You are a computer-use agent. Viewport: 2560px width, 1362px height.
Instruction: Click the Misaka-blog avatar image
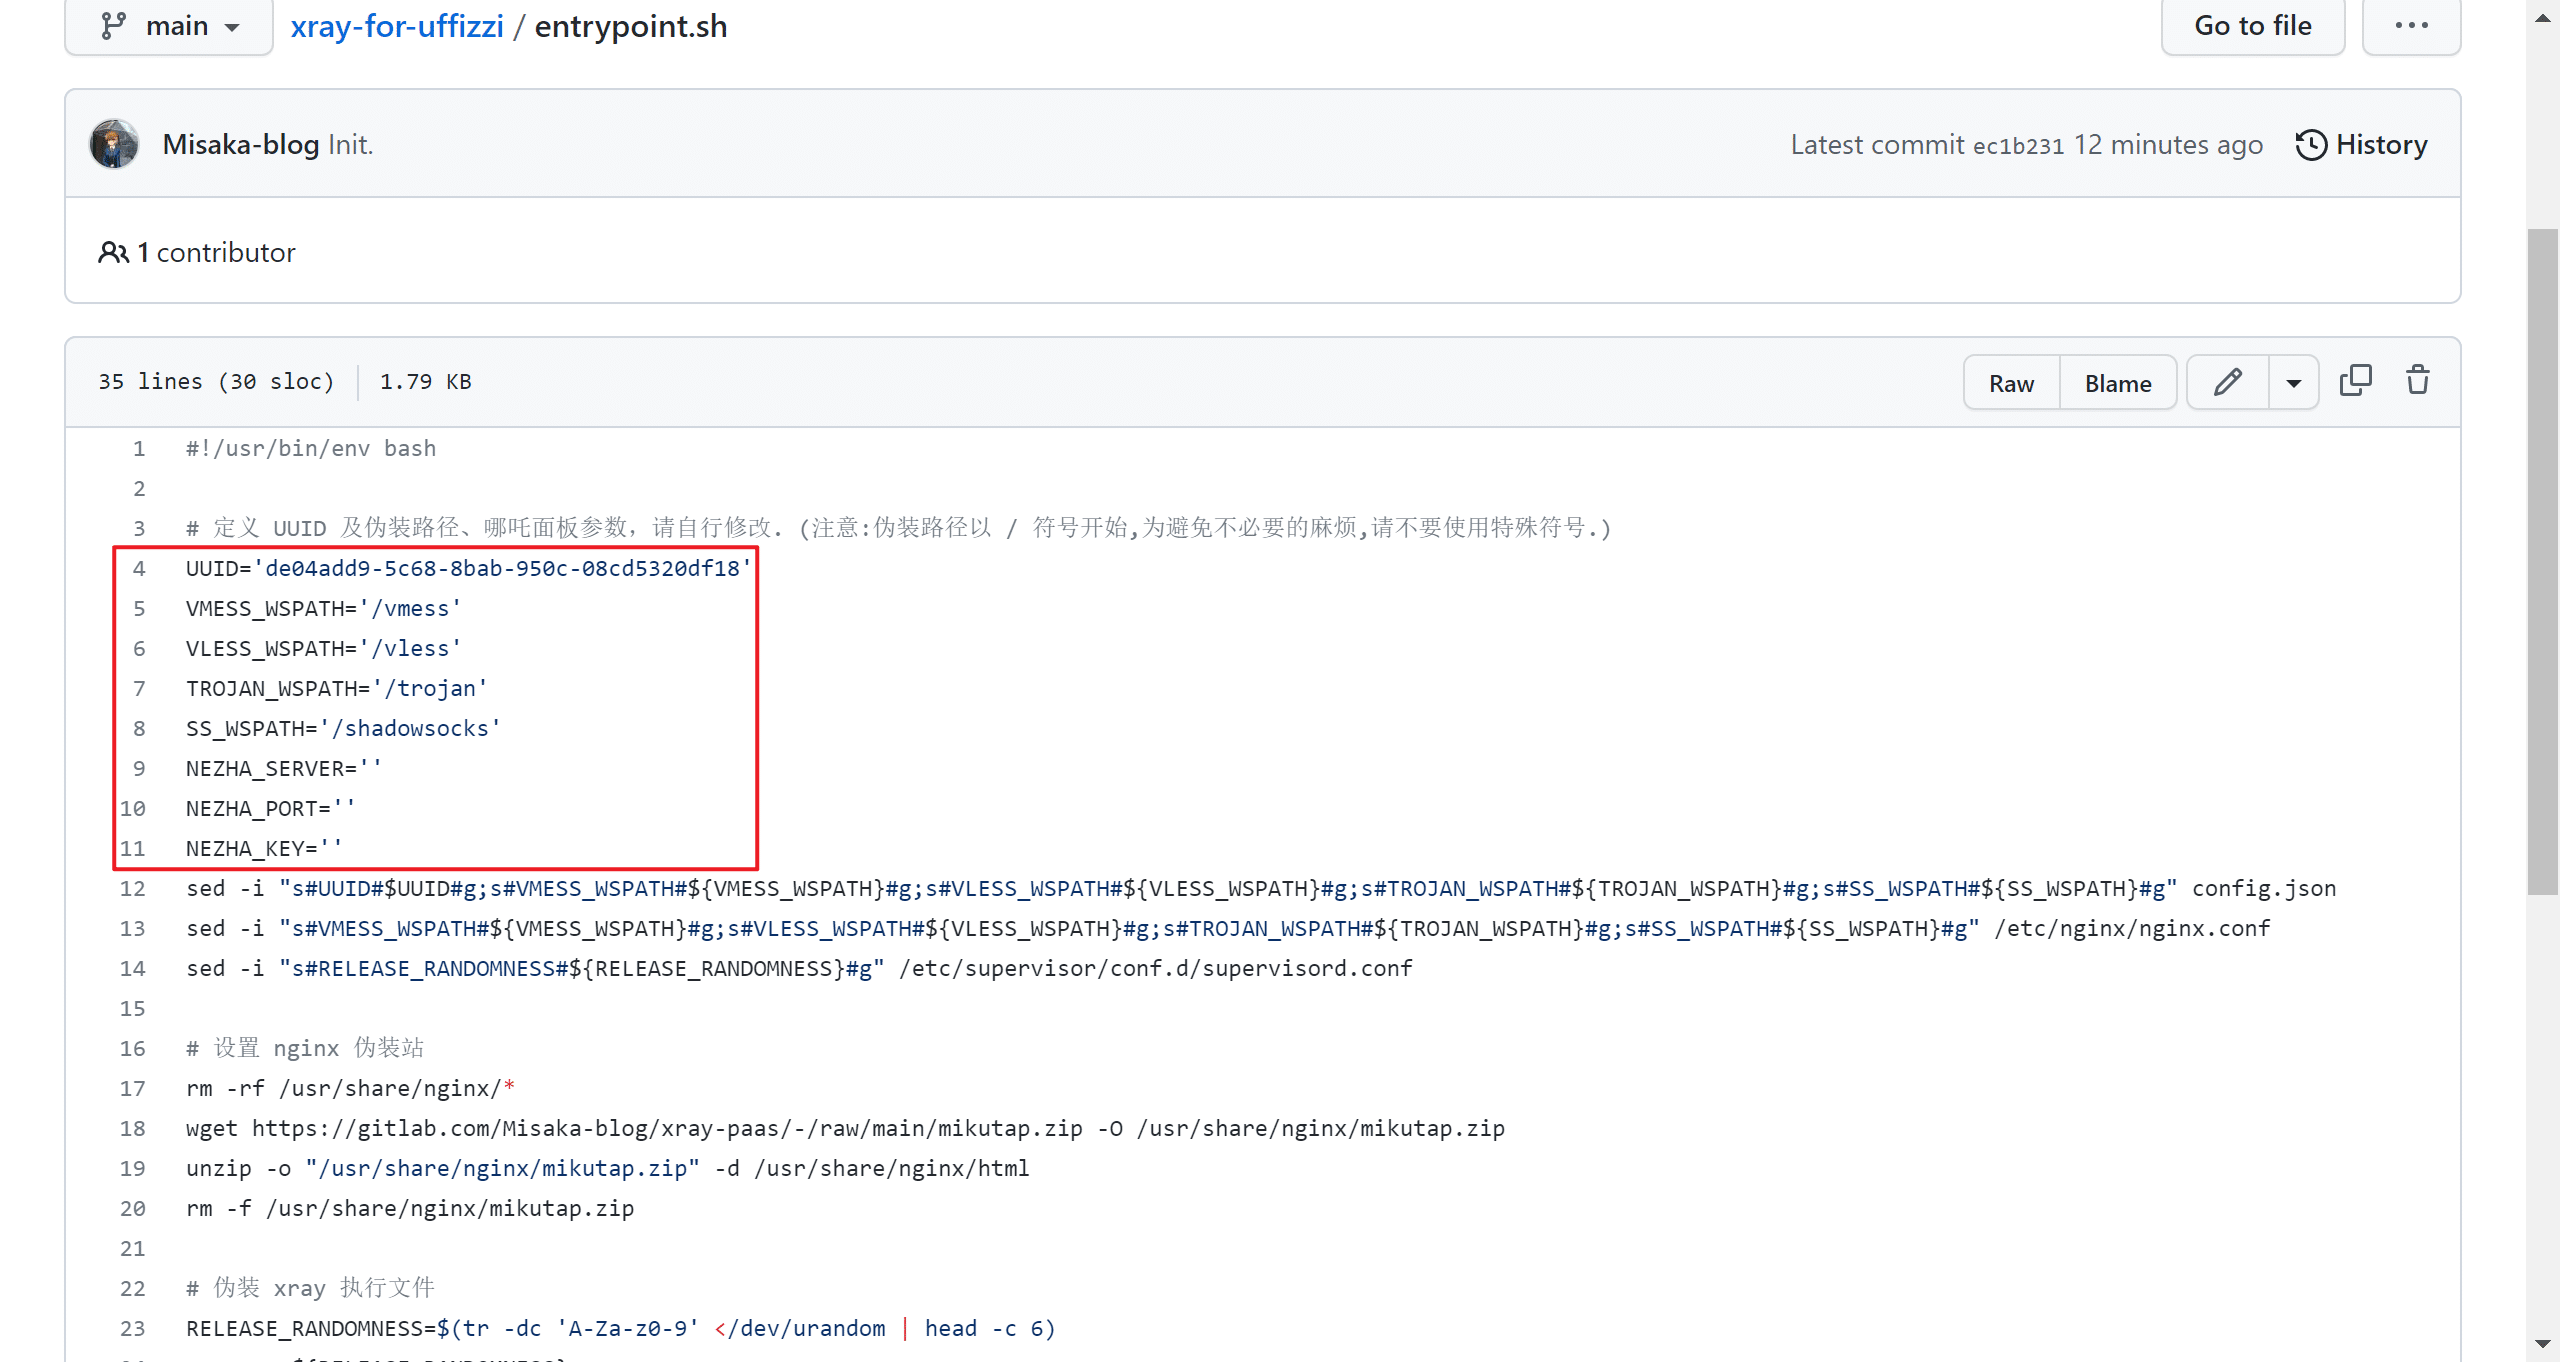pyautogui.click(x=114, y=145)
